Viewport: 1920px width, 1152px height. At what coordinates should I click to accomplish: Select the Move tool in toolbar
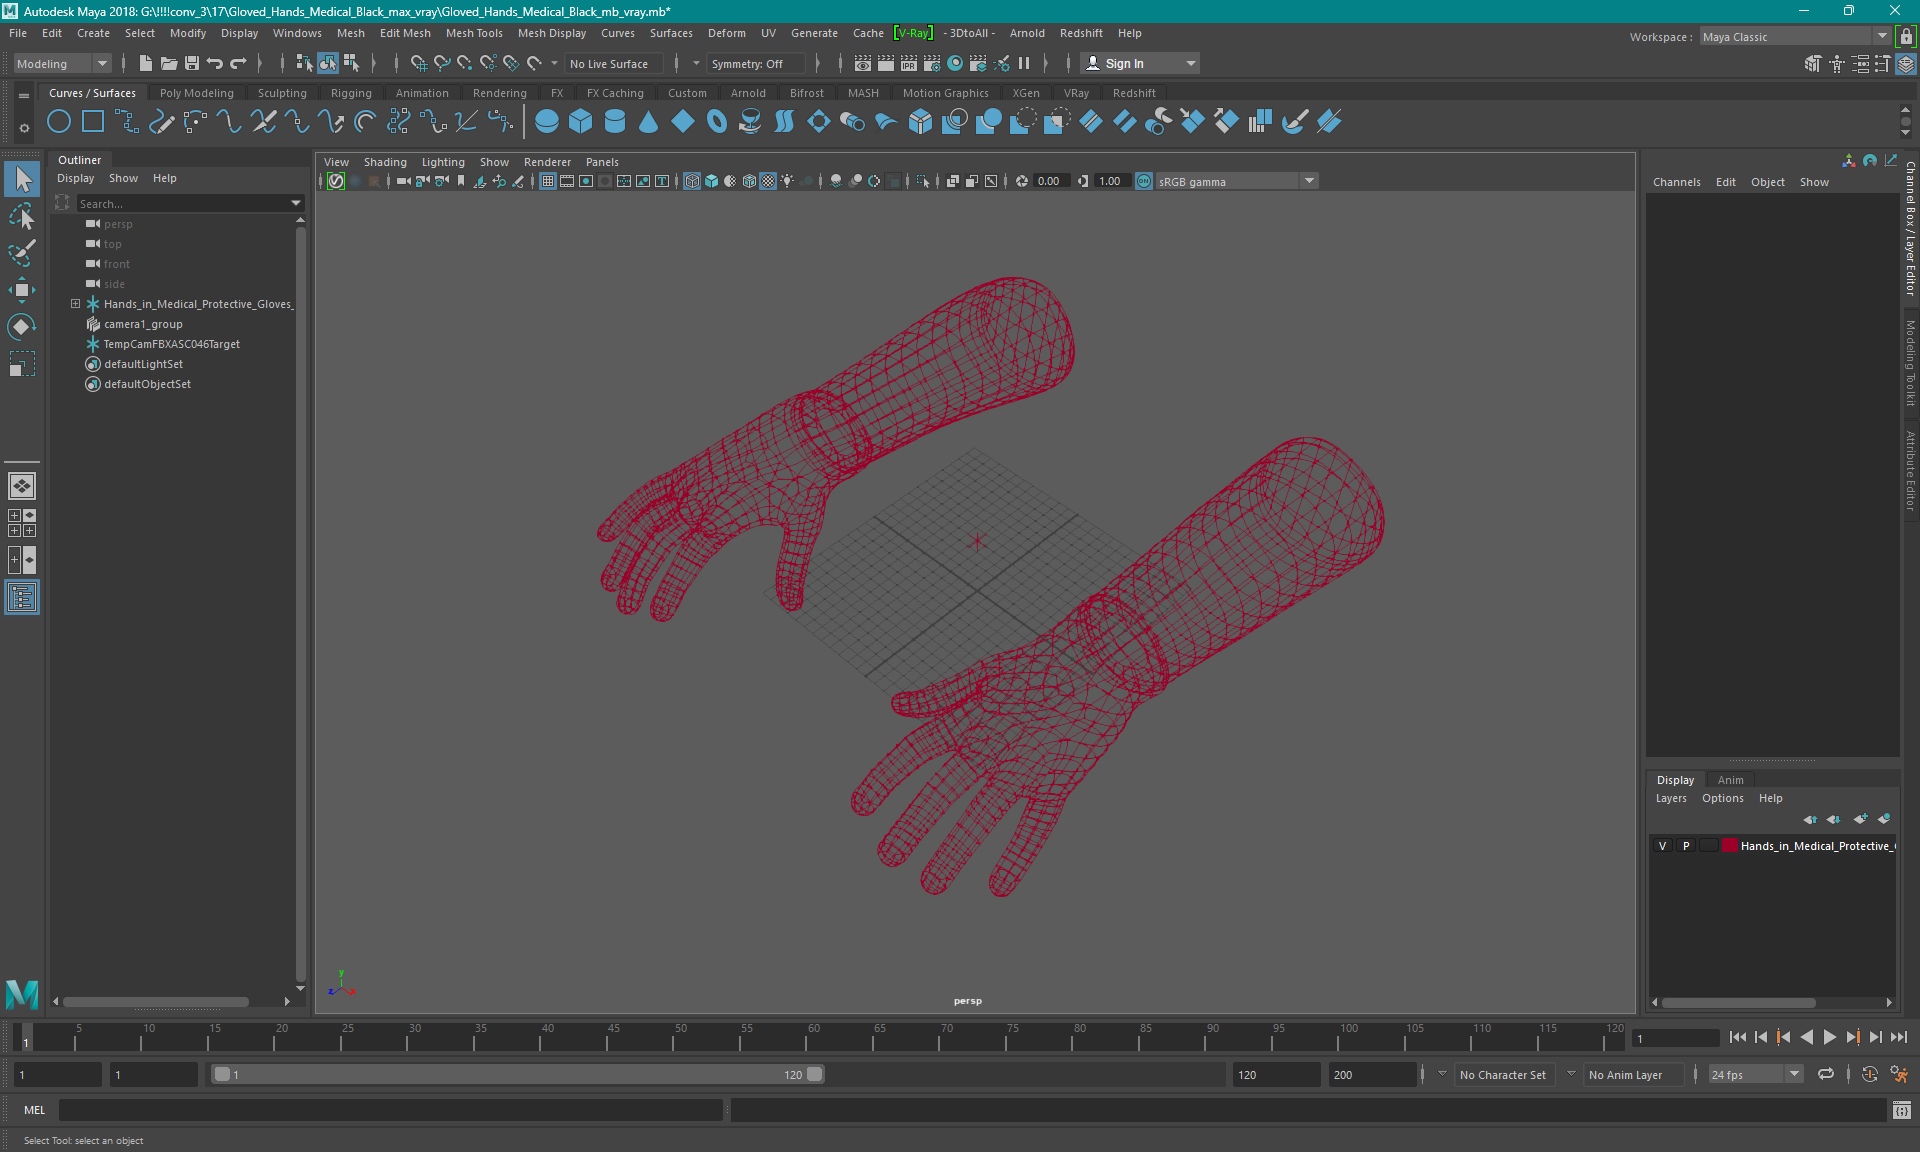coord(23,289)
